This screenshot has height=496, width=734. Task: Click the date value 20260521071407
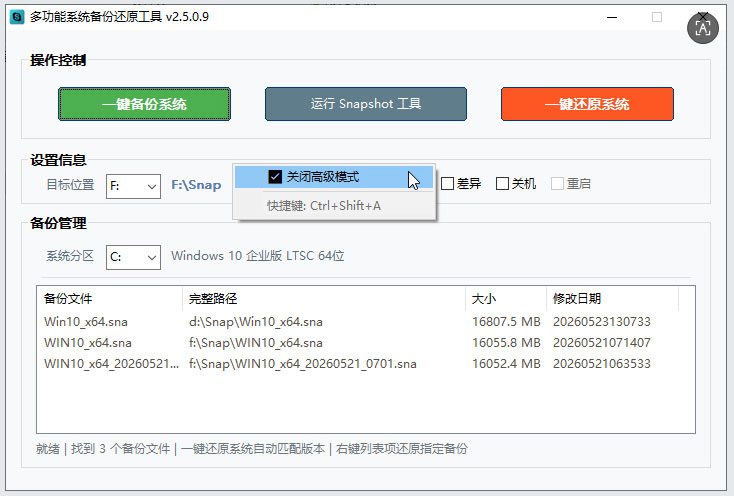(602, 343)
